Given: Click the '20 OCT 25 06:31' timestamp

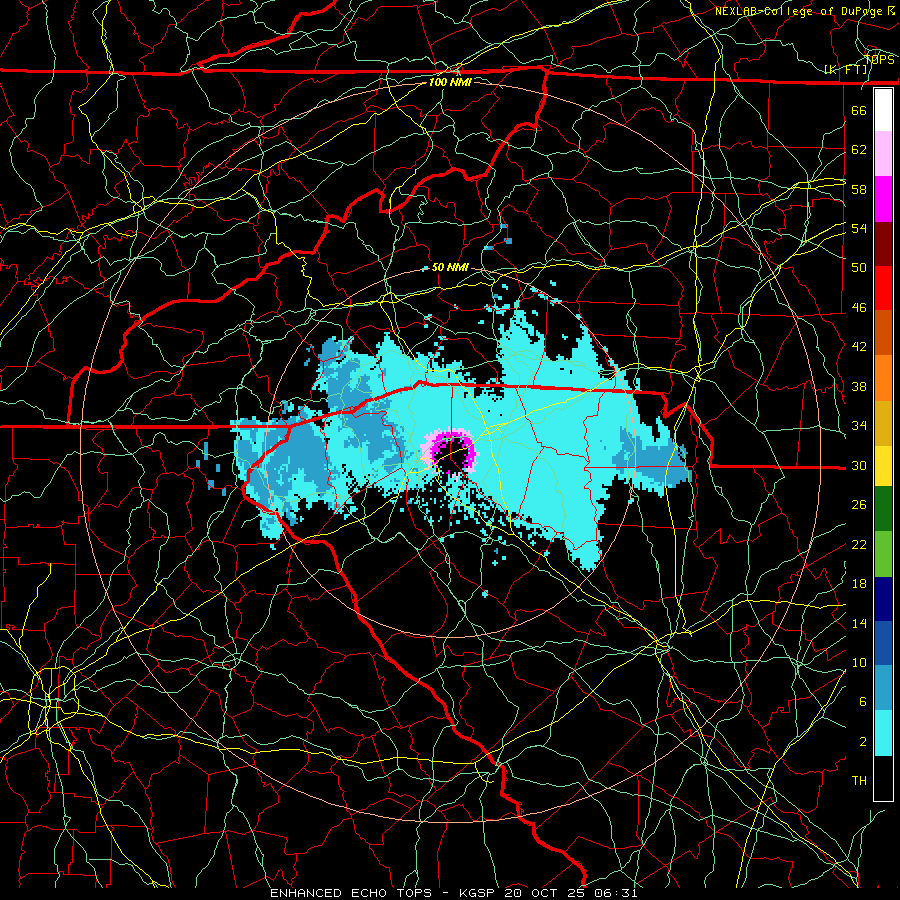Looking at the screenshot, I should pos(571,893).
